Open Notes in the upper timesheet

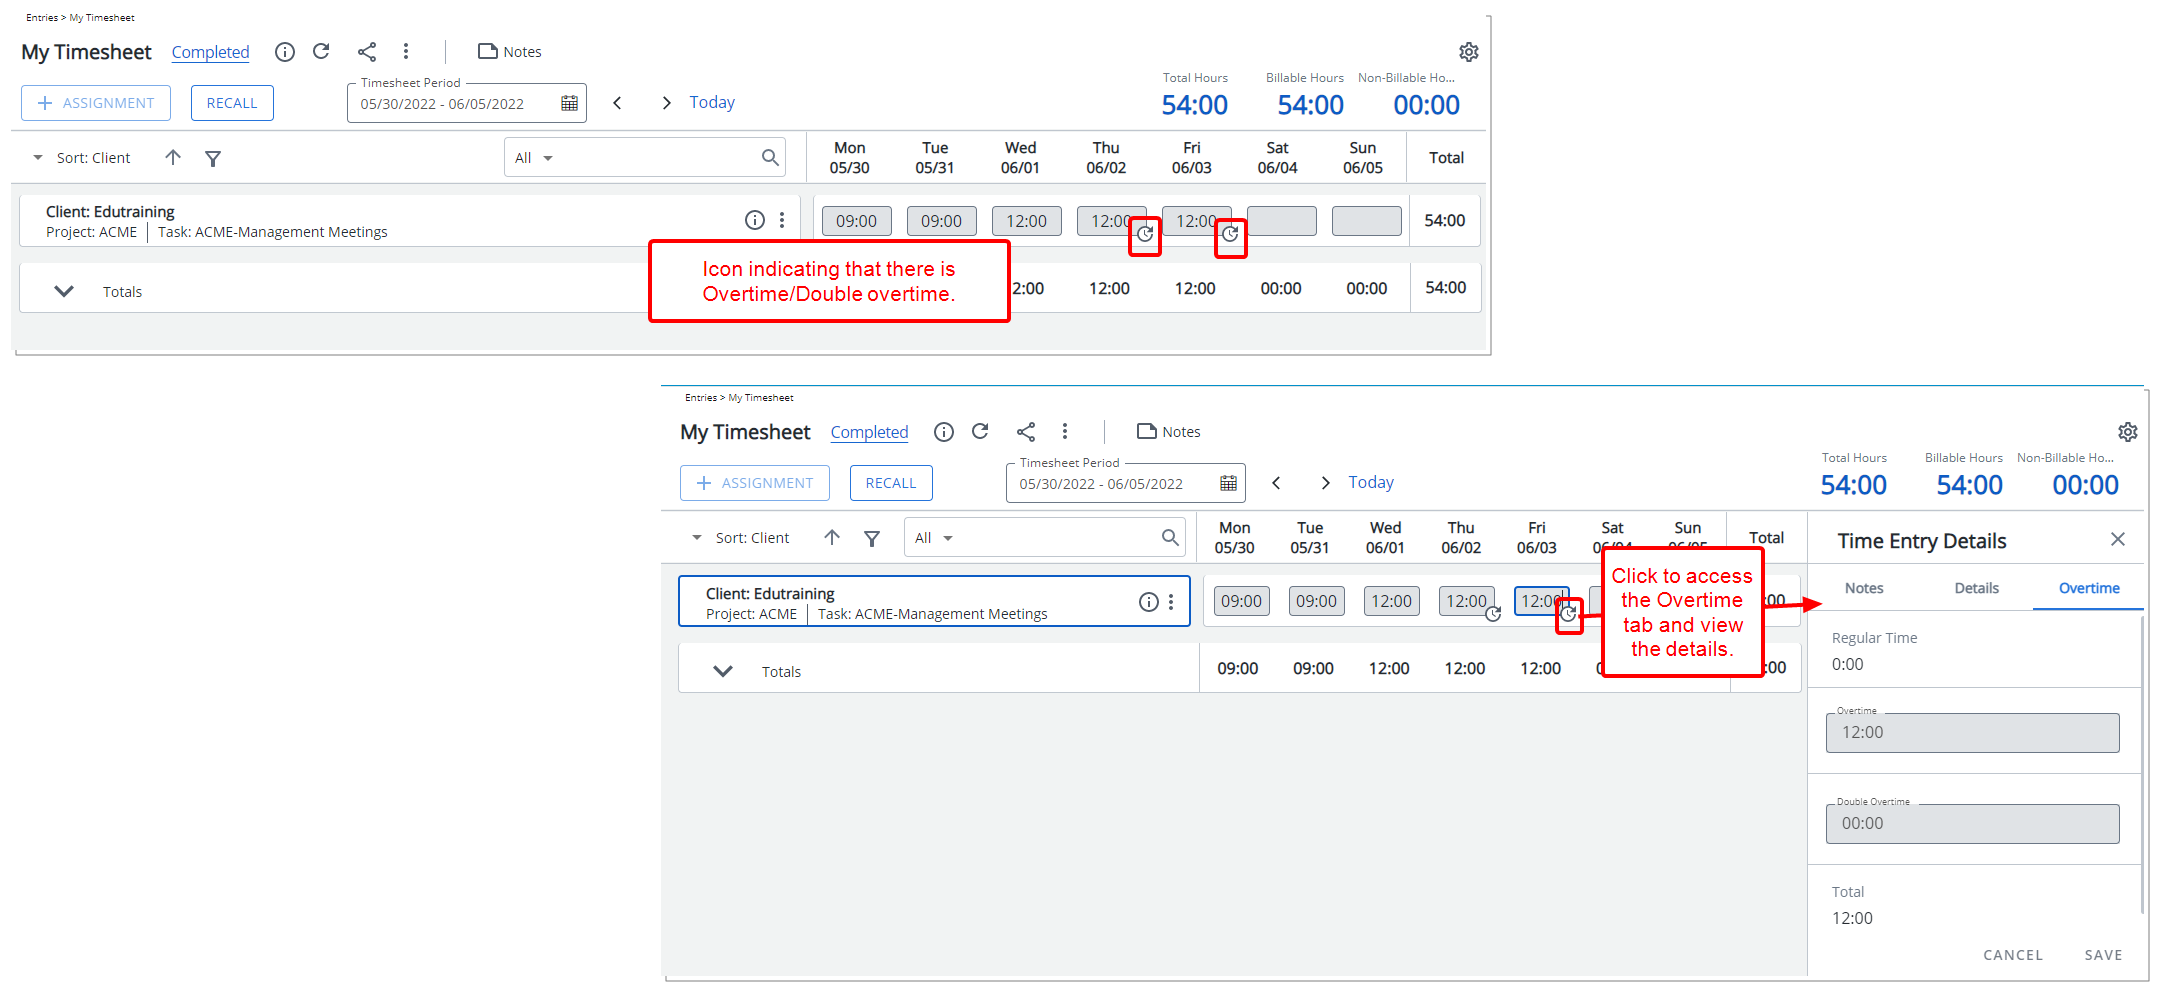tap(510, 52)
